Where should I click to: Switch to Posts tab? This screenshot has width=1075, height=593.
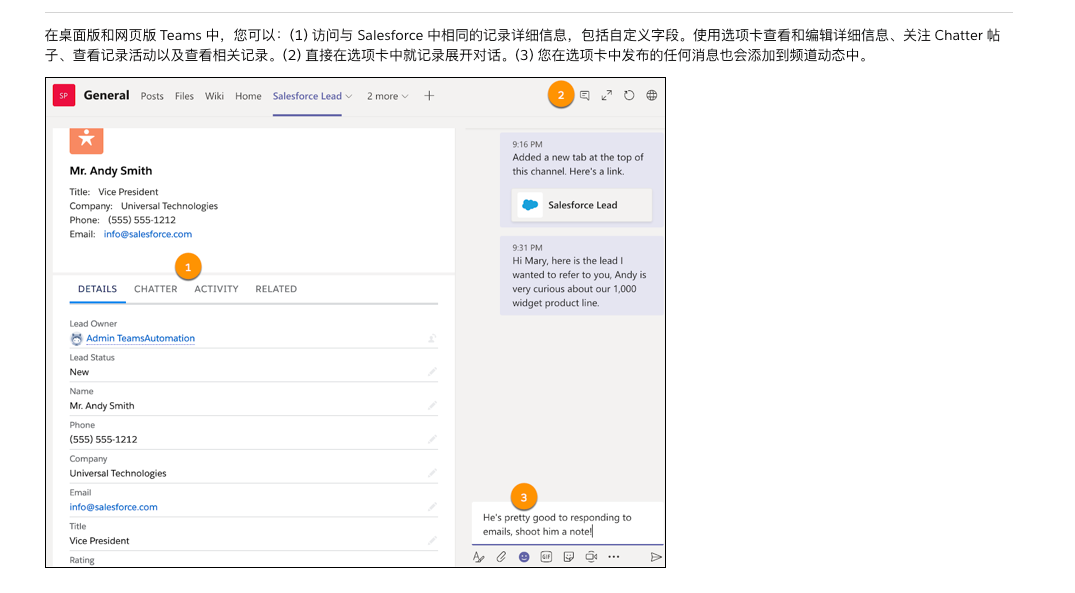tap(152, 96)
